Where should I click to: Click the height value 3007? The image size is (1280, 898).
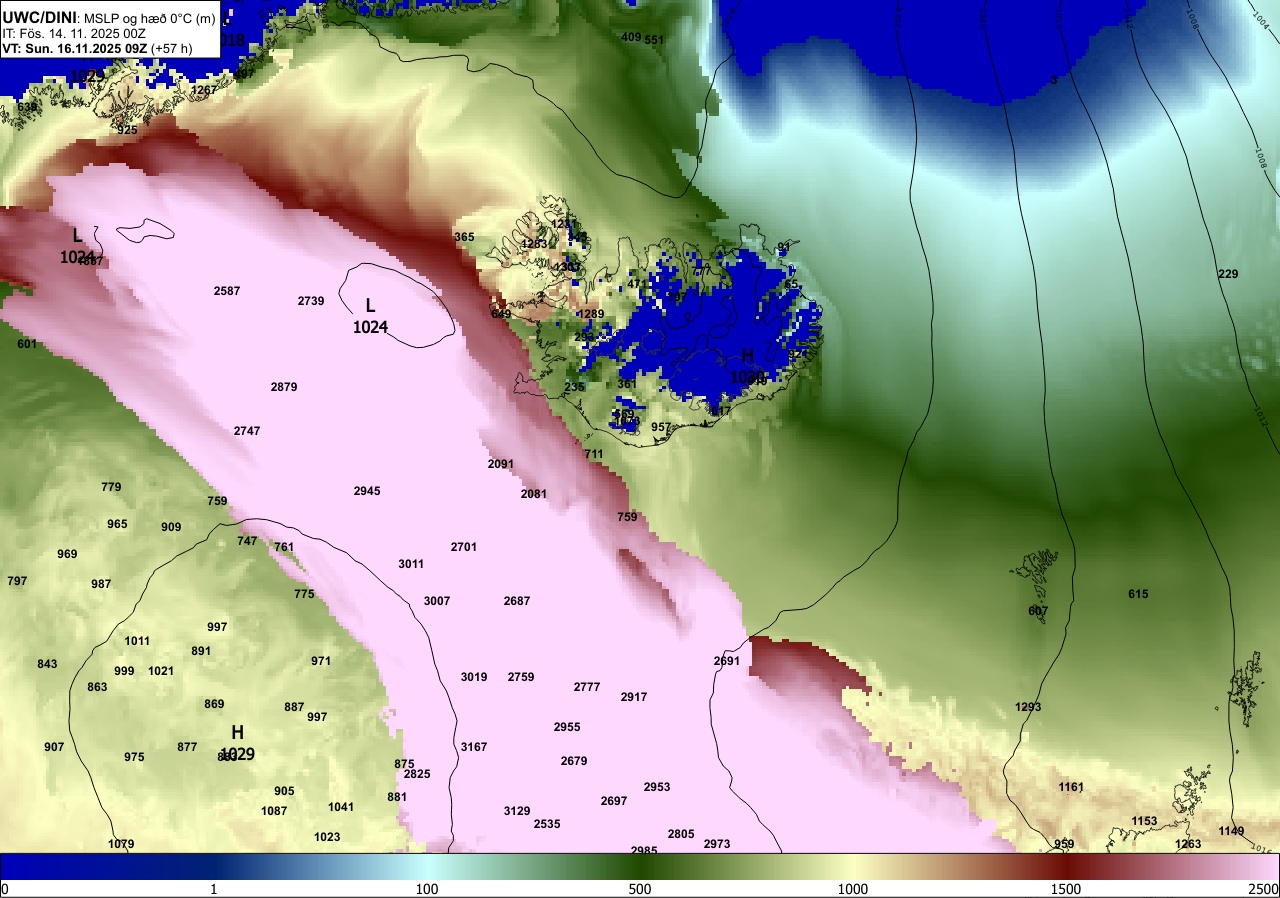[x=437, y=601]
